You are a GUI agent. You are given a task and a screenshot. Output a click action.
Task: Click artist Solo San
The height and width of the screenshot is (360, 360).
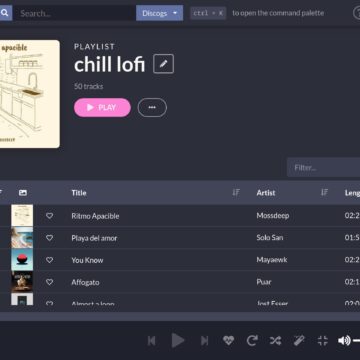[270, 238]
